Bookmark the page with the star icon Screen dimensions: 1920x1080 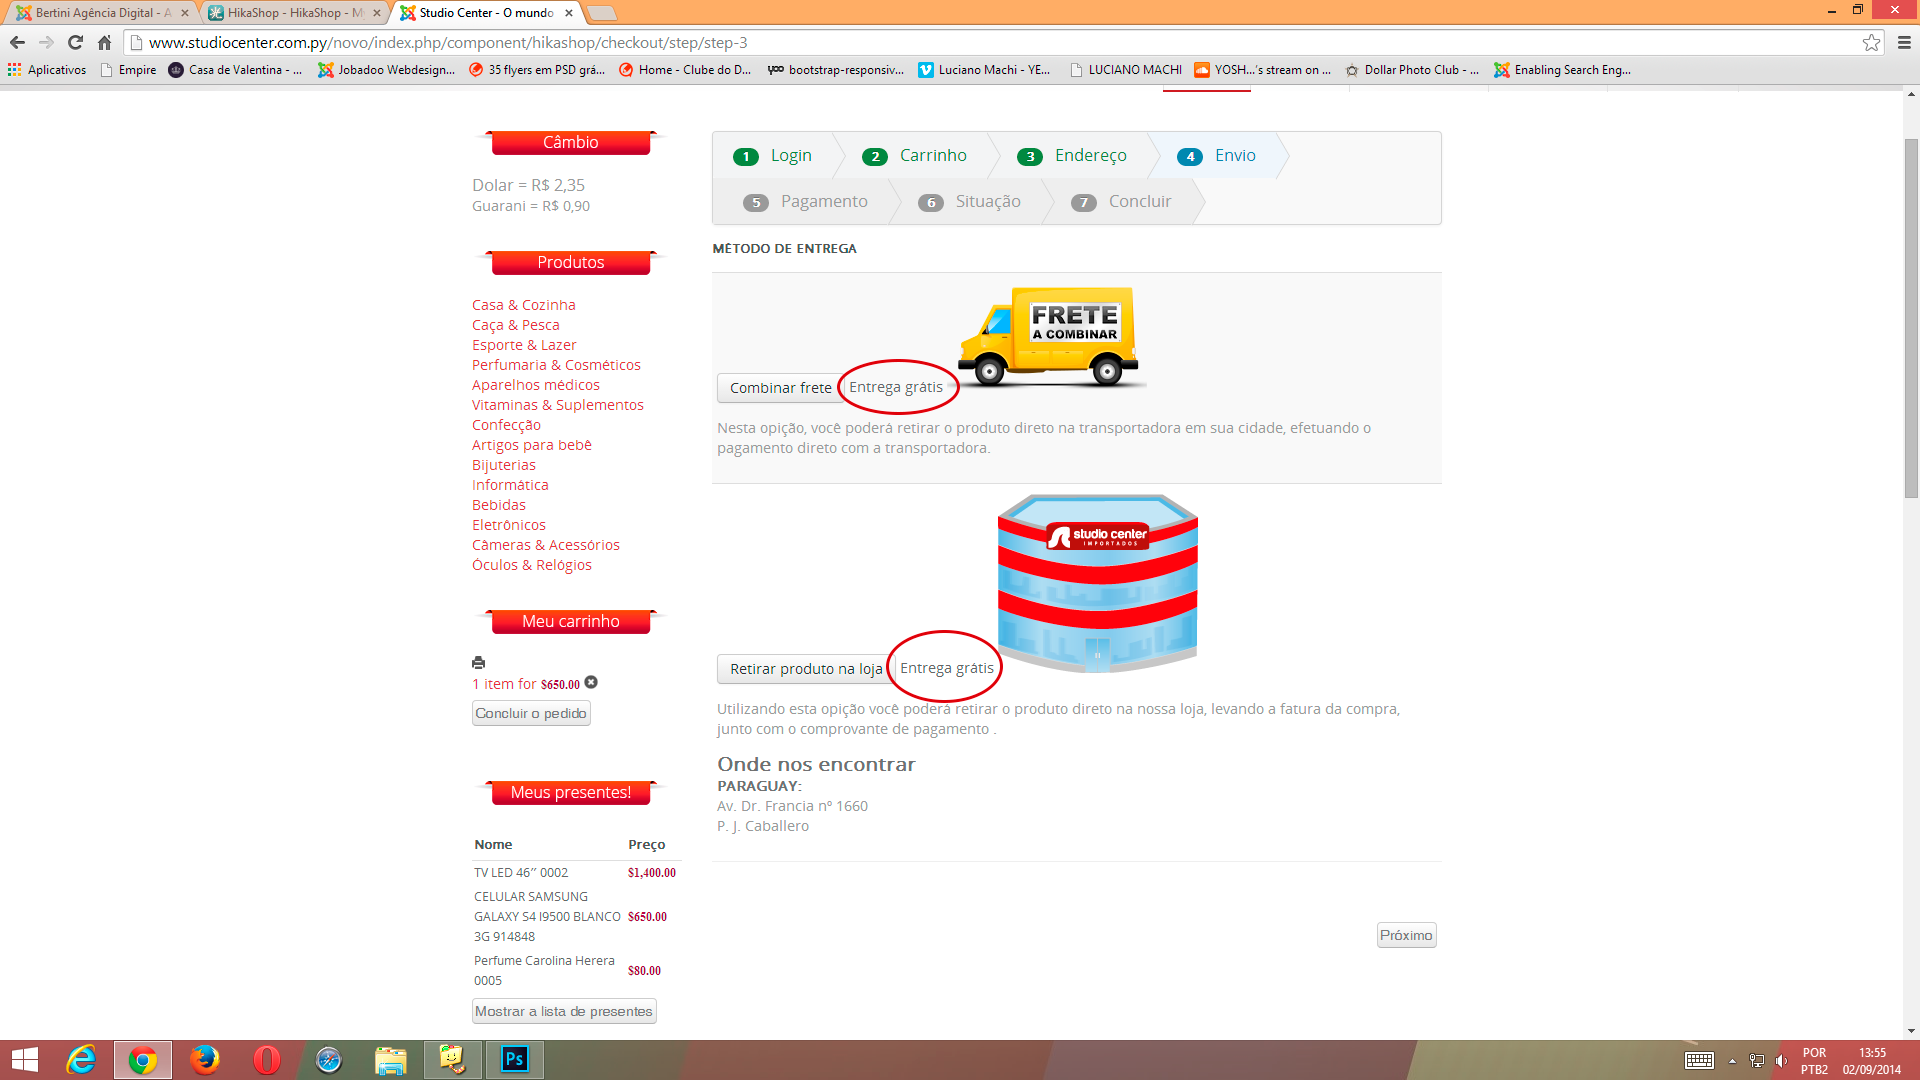click(1871, 42)
